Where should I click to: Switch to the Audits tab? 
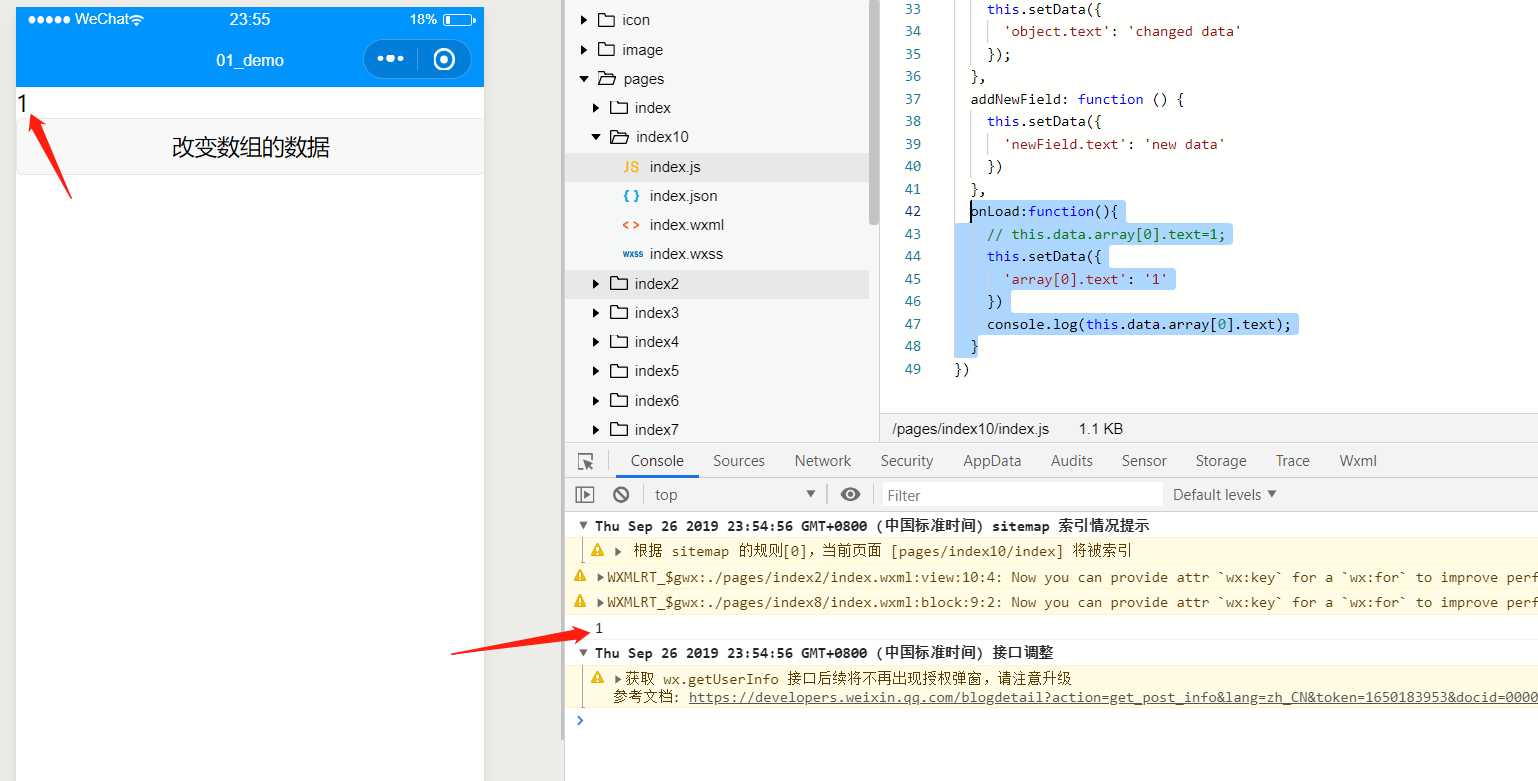tap(1072, 461)
